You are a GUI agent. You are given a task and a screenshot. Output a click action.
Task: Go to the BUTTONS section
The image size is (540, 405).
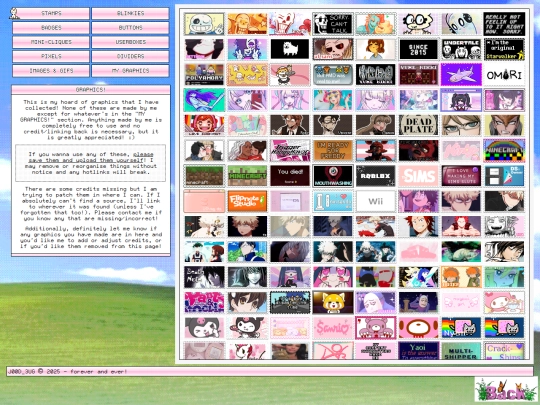click(x=131, y=28)
